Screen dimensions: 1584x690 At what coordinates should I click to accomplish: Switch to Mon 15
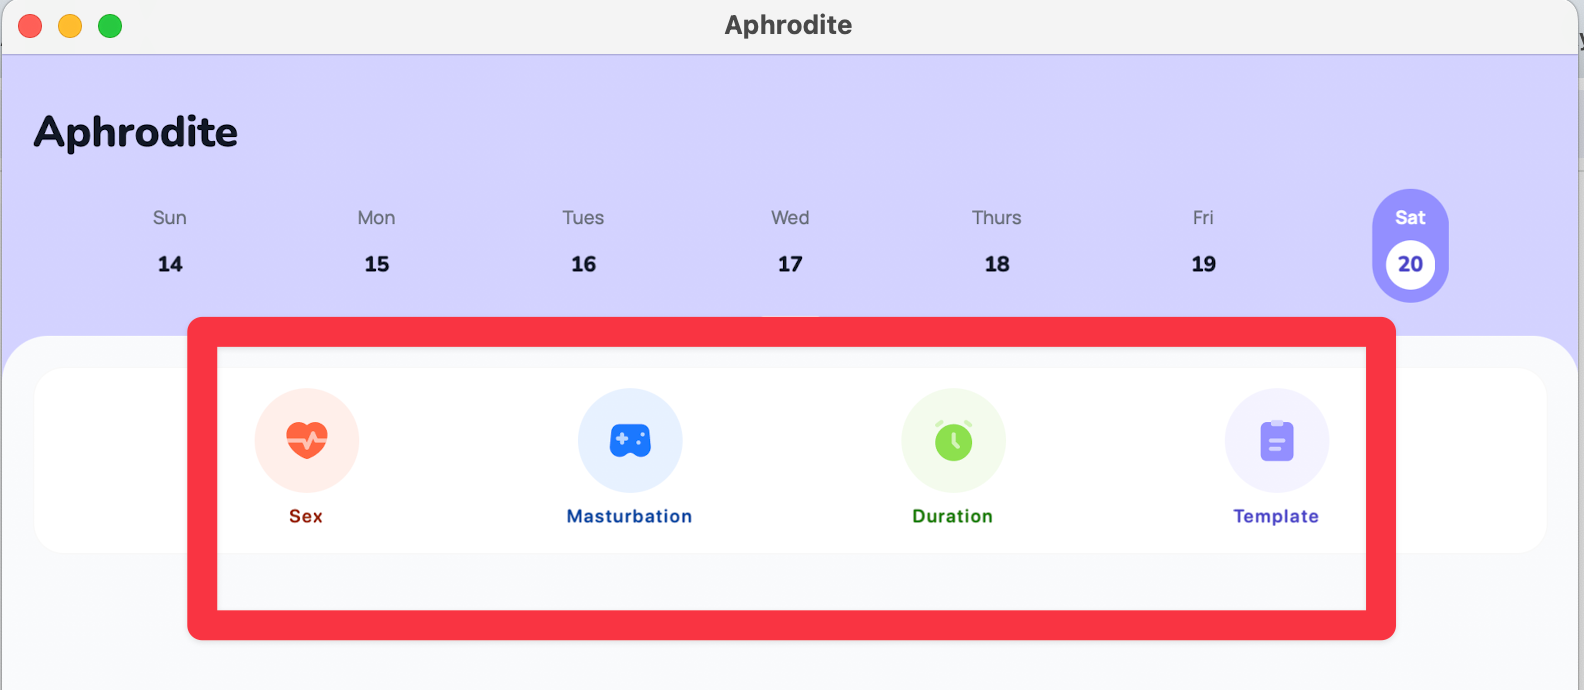point(377,243)
